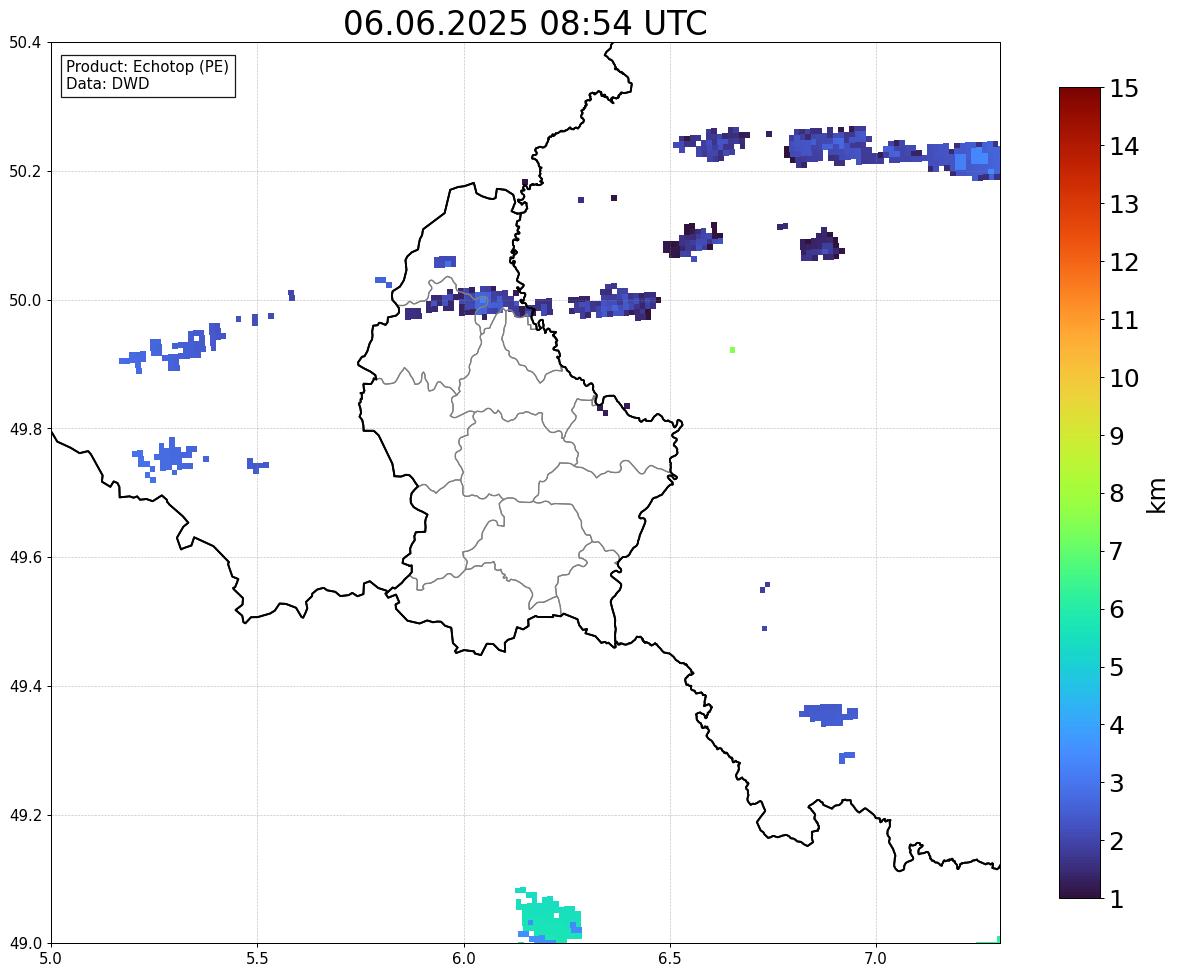Screen dimensions: 1178x976
Task: Click the latitude axis label 50.4
Action: point(25,43)
